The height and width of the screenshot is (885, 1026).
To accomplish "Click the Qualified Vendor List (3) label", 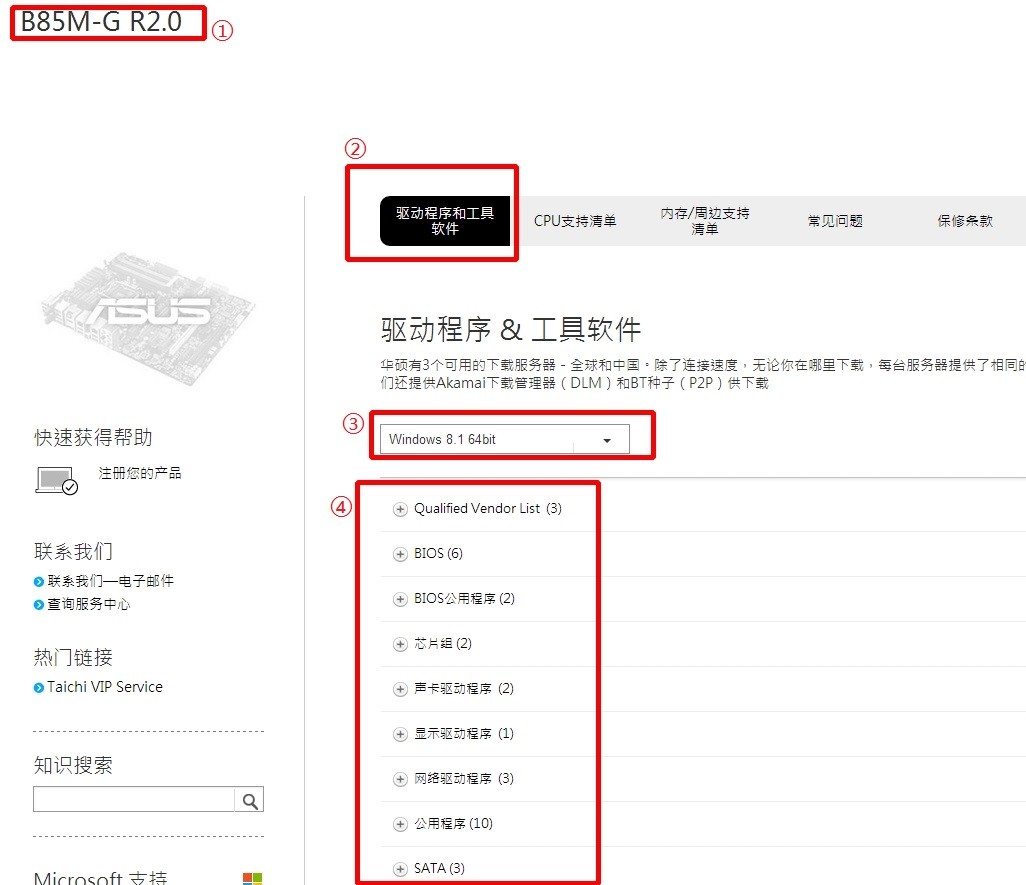I will coord(487,509).
